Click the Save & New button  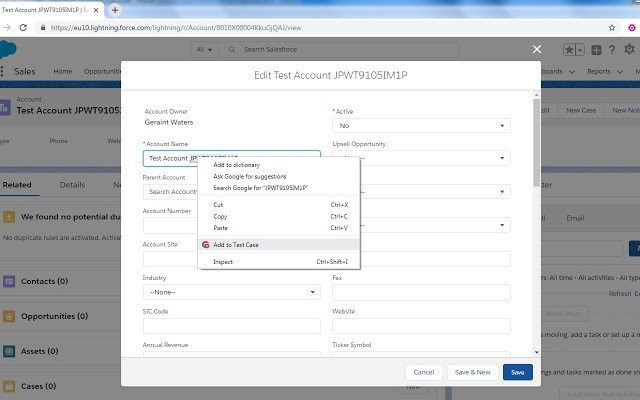pyautogui.click(x=473, y=372)
